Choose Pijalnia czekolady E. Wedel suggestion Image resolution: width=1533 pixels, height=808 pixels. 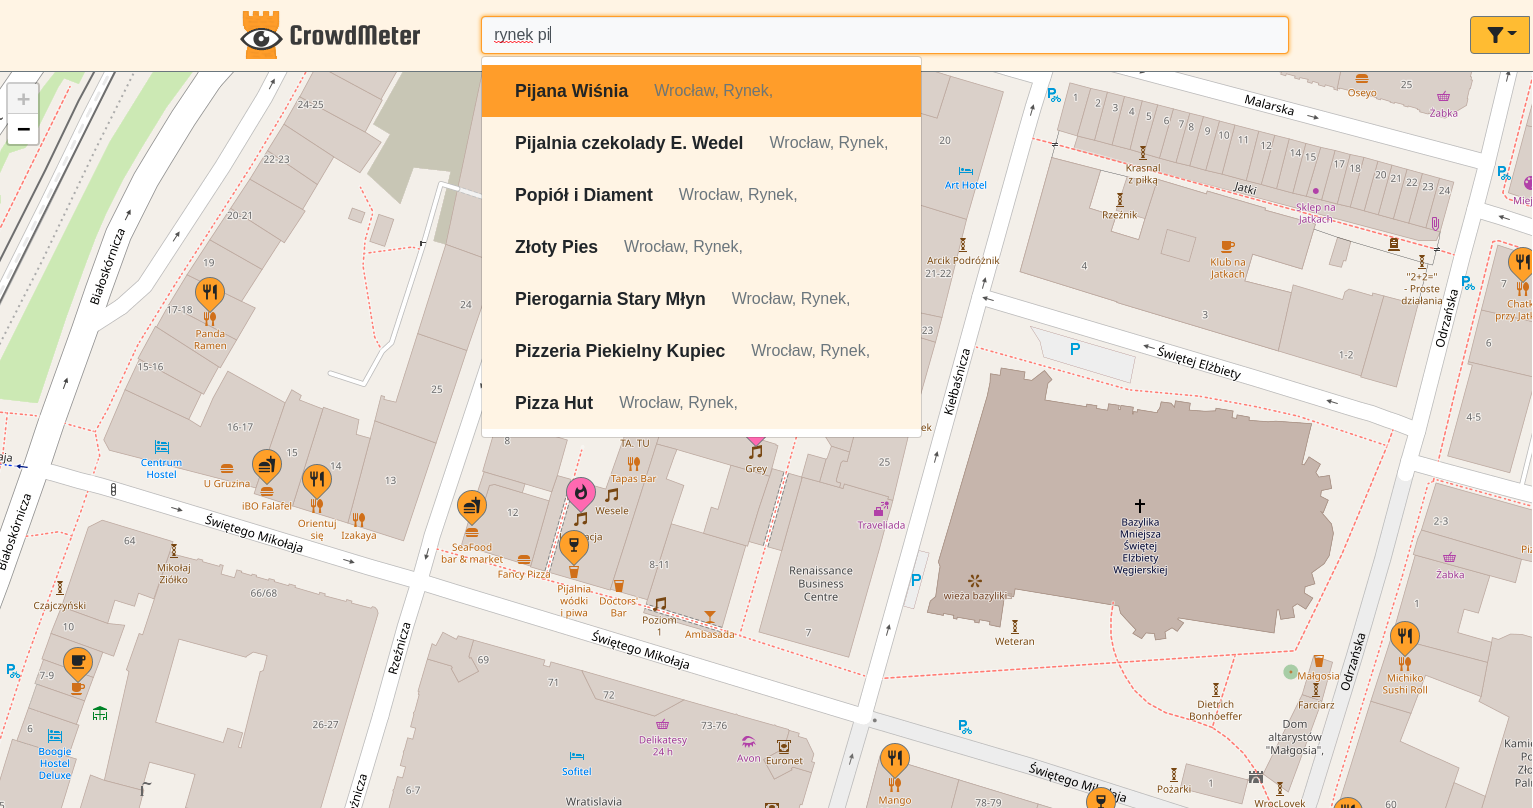point(701,143)
